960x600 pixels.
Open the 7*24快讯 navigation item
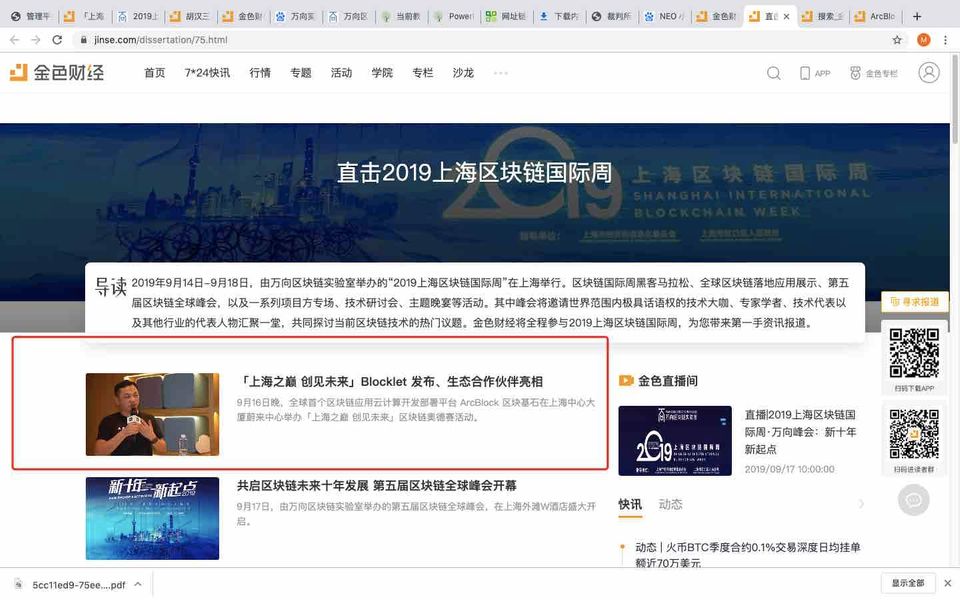tap(207, 73)
